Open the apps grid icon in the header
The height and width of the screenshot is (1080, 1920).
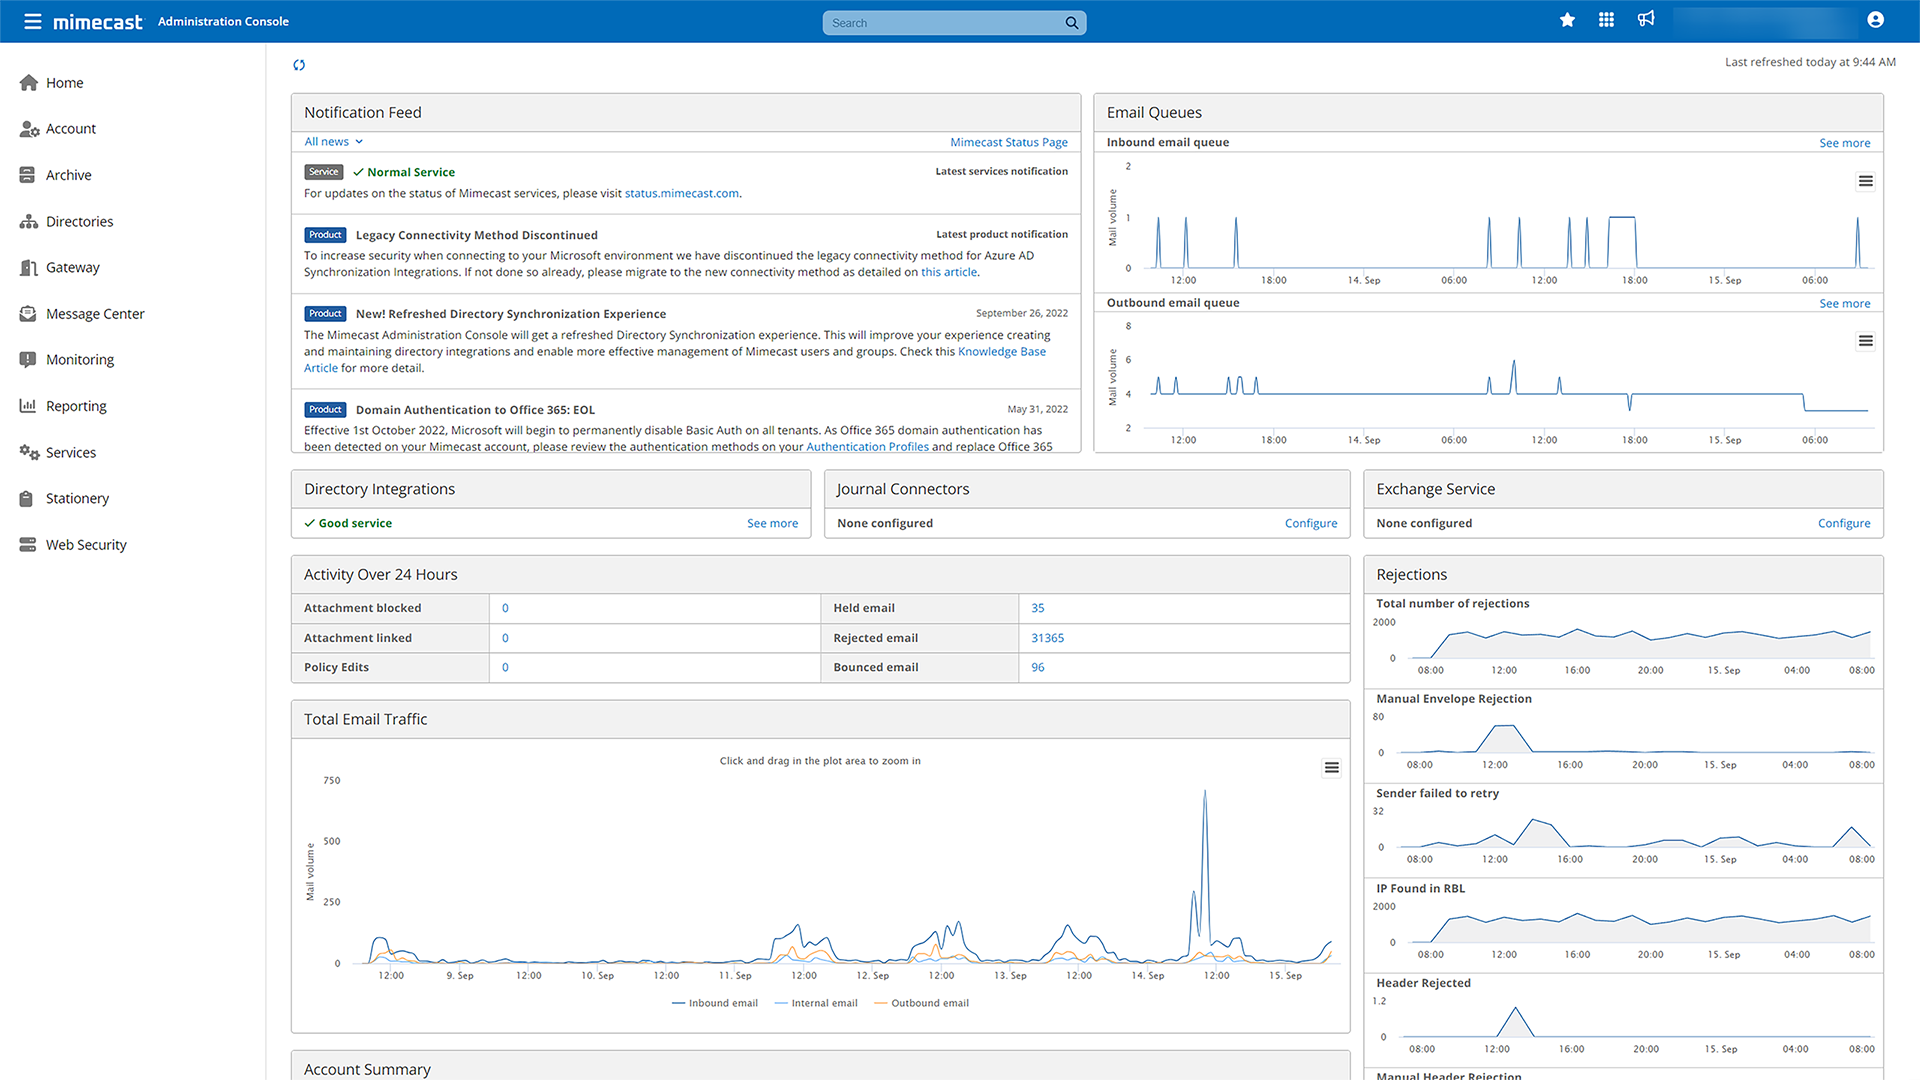[x=1606, y=19]
